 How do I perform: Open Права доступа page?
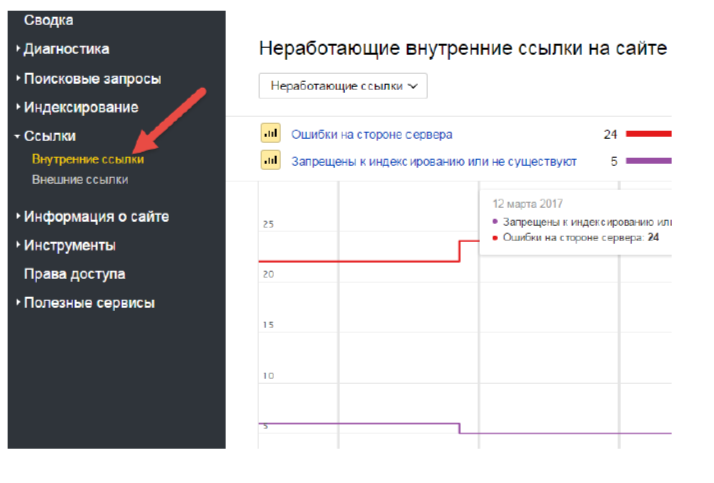coord(75,274)
